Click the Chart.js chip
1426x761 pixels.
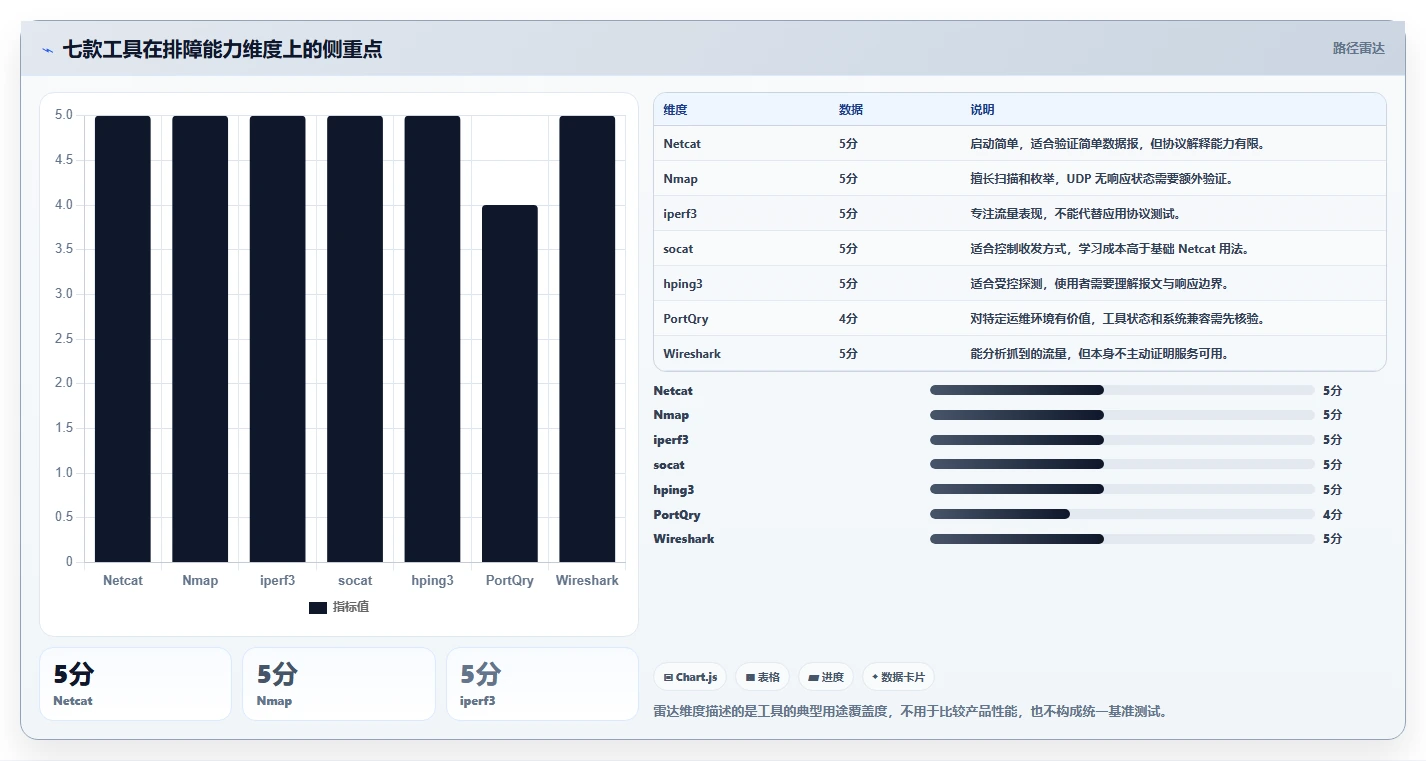(x=690, y=677)
